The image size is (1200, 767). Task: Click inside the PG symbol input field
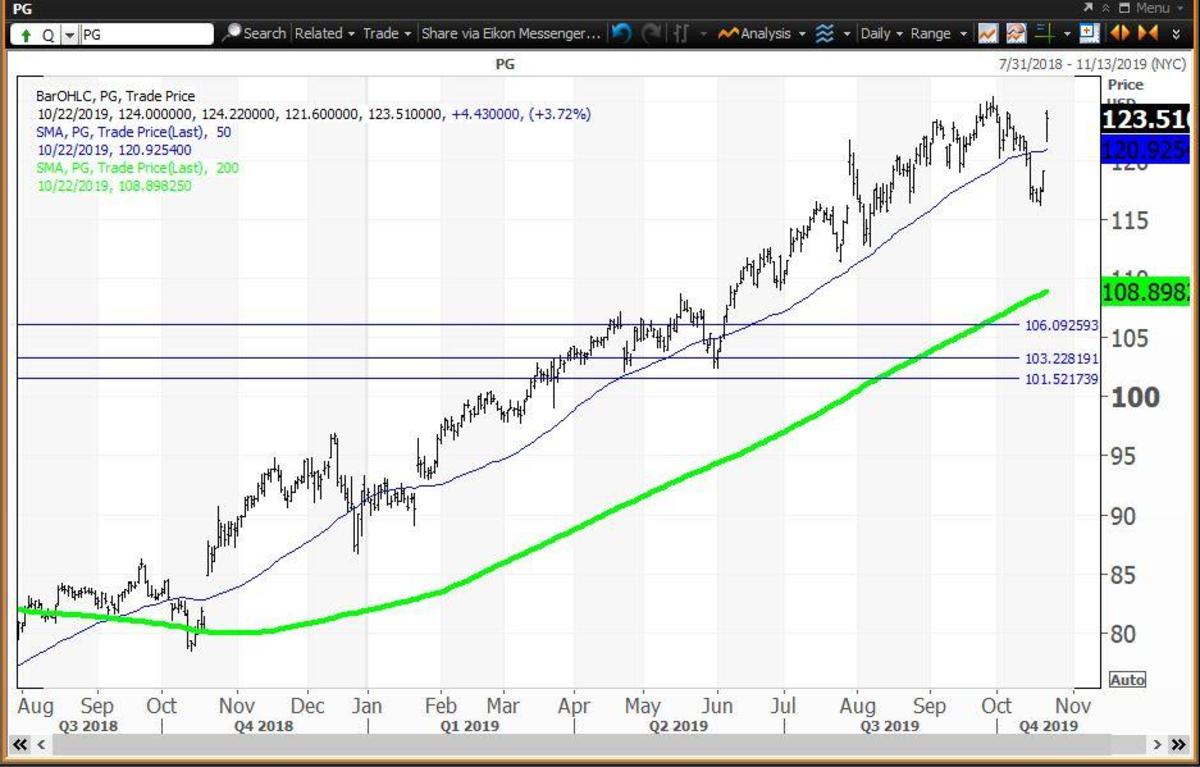(x=145, y=34)
